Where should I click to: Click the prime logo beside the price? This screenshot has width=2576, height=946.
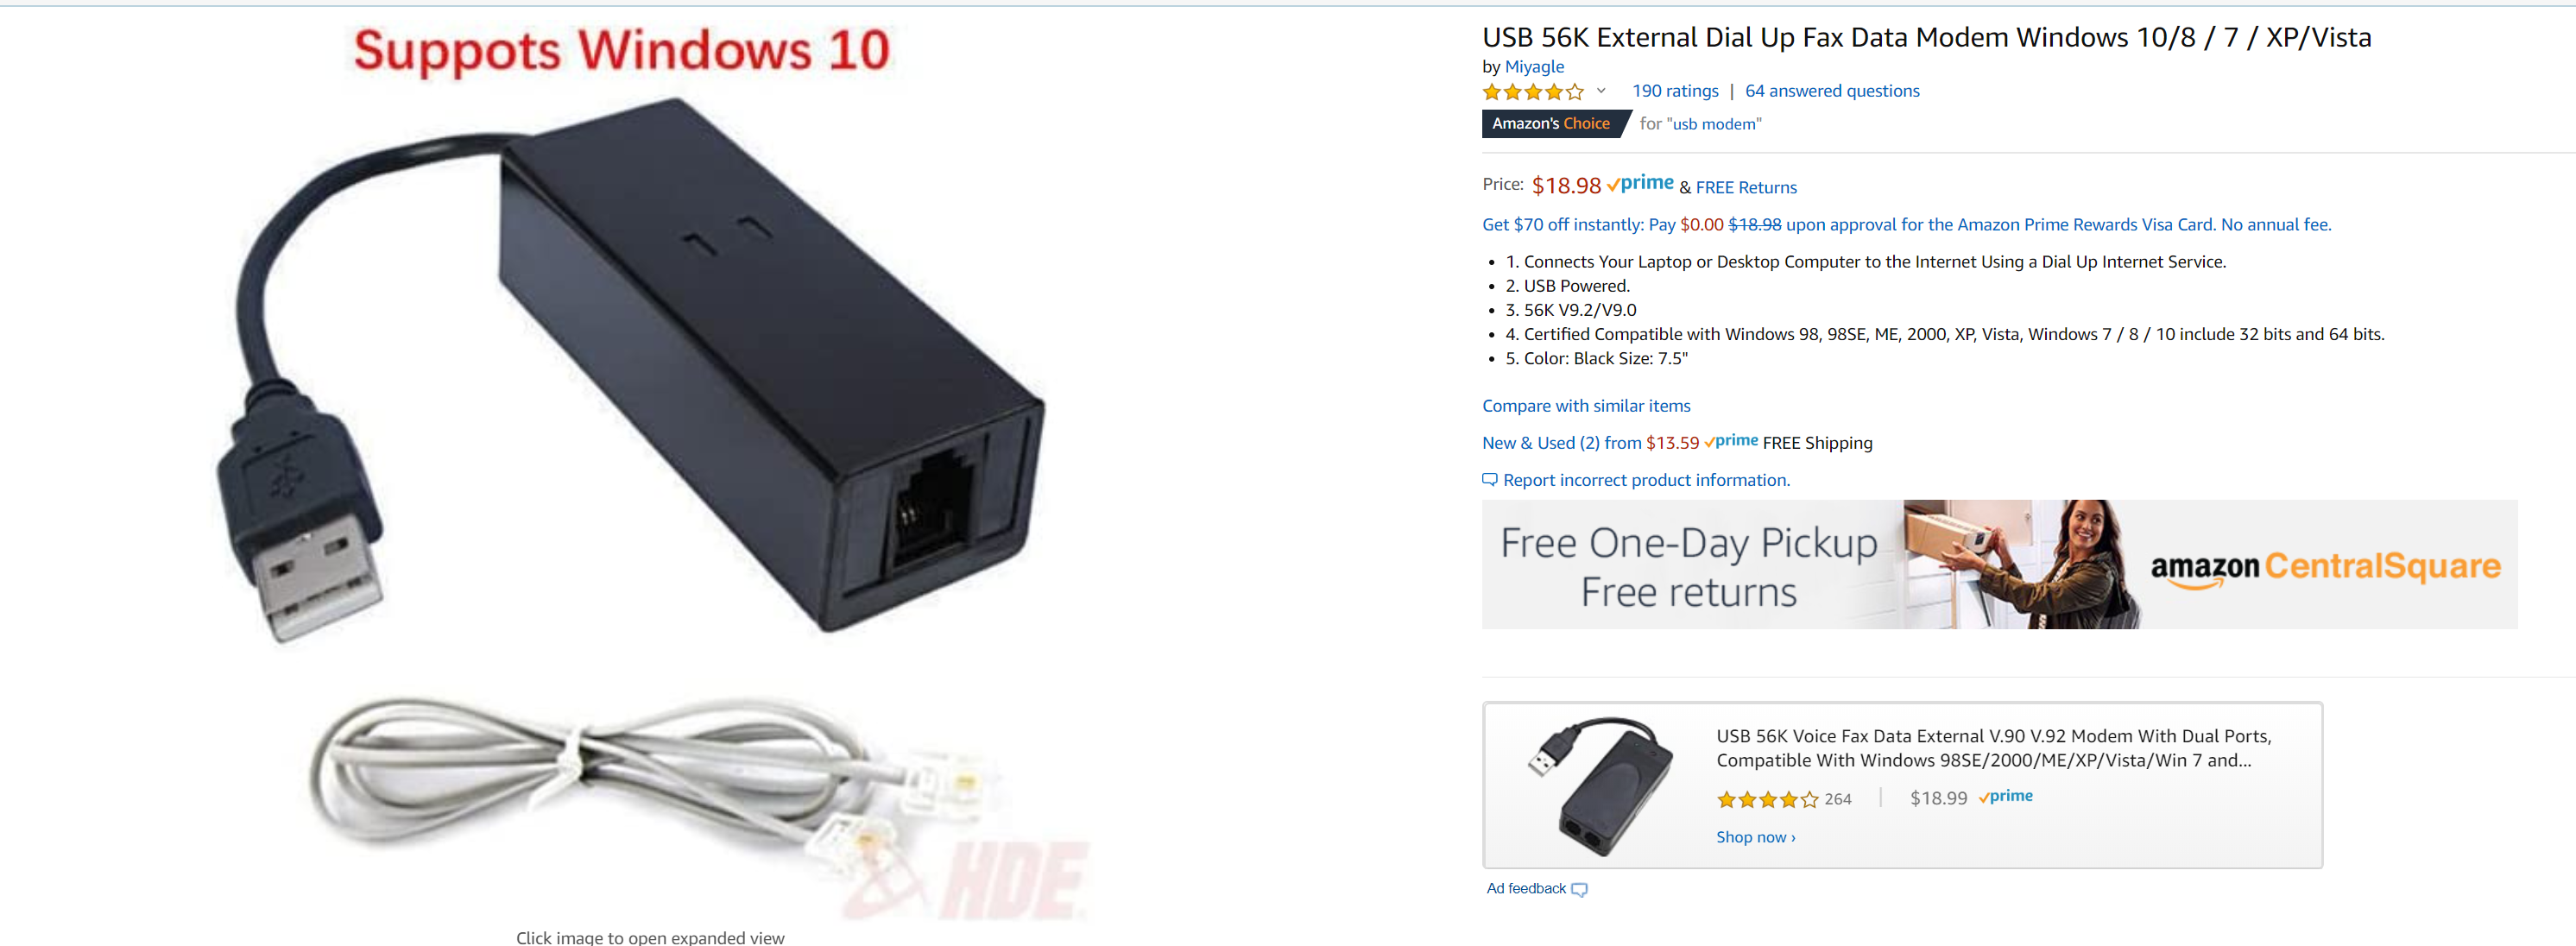pos(1640,184)
